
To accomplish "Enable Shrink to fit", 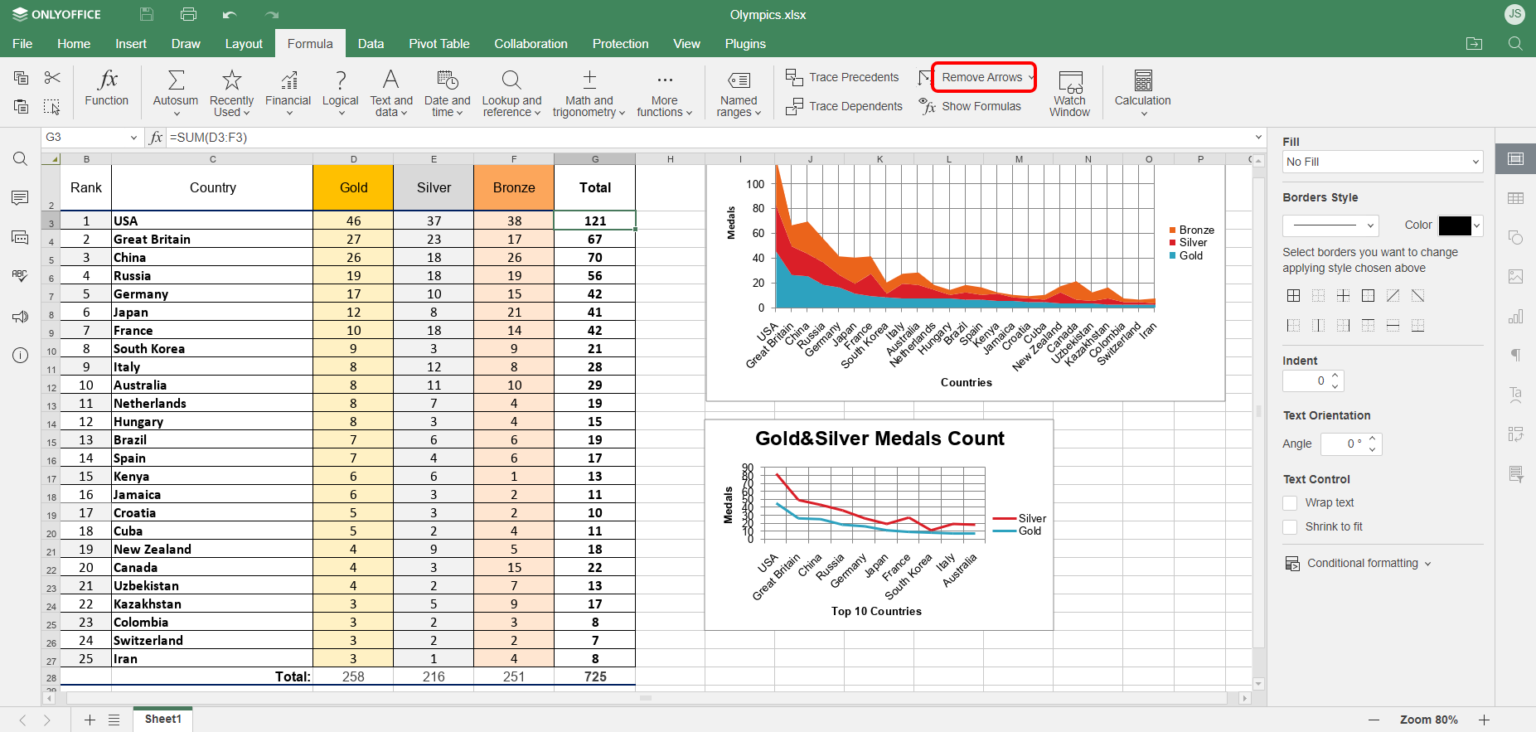I will (x=1290, y=527).
